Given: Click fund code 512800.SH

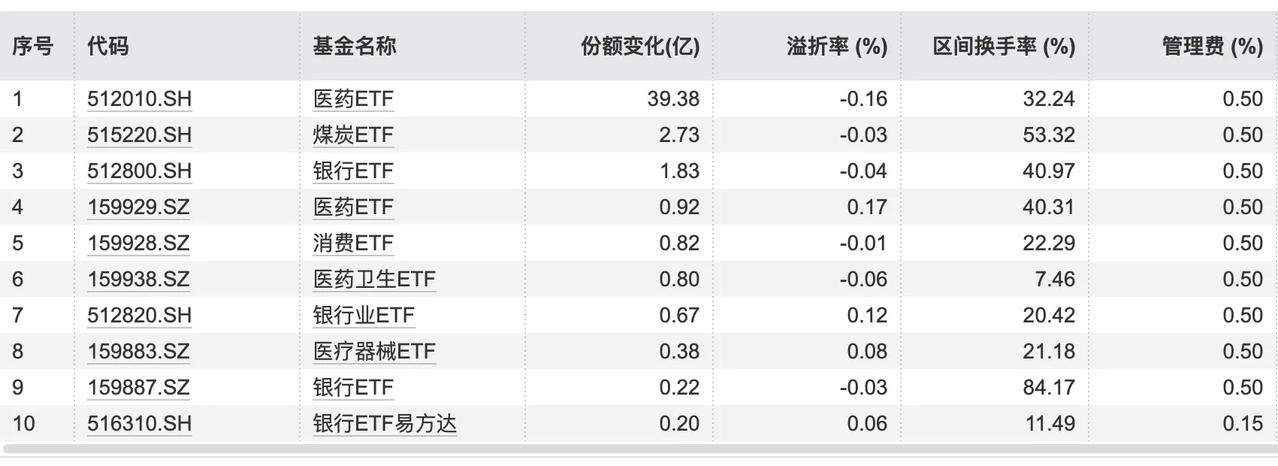Looking at the screenshot, I should click(x=138, y=171).
